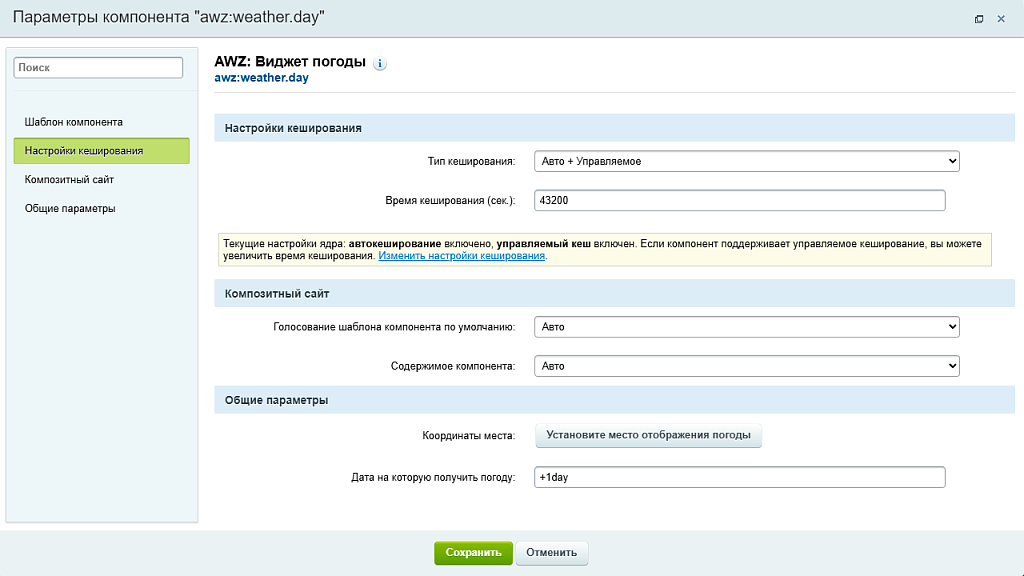Viewport: 1024px width, 576px height.
Task: Expand the dialog window with the restore icon
Action: (979, 19)
